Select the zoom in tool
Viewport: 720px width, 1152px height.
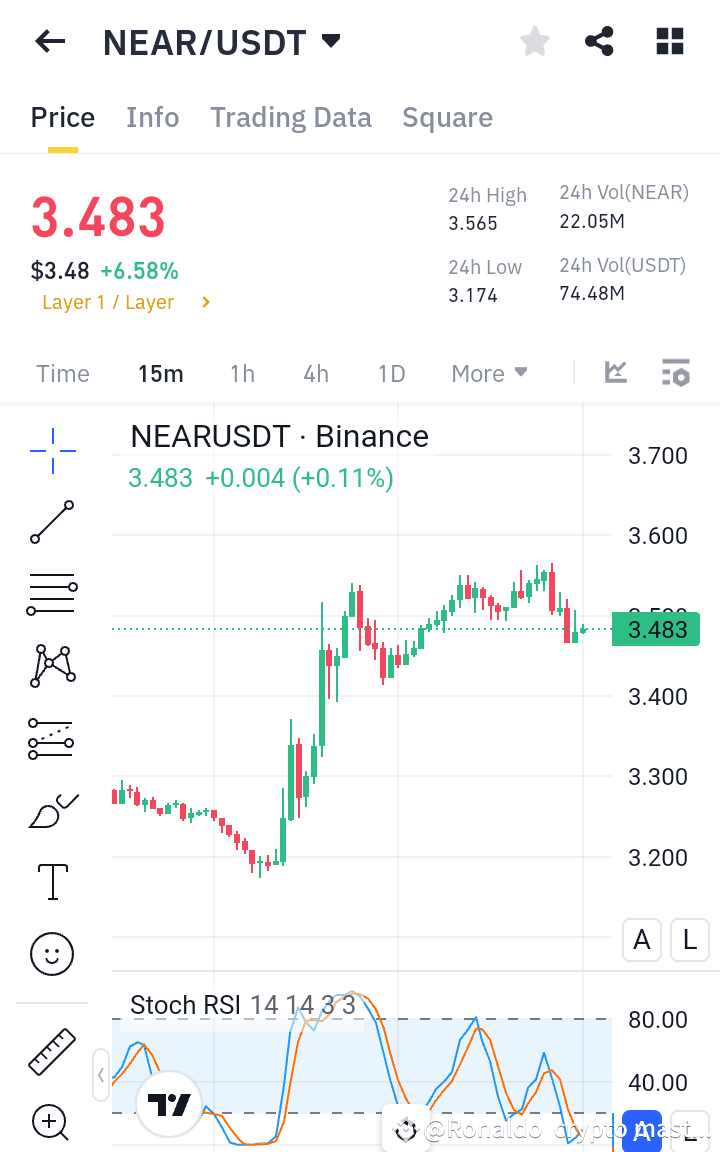point(51,1122)
